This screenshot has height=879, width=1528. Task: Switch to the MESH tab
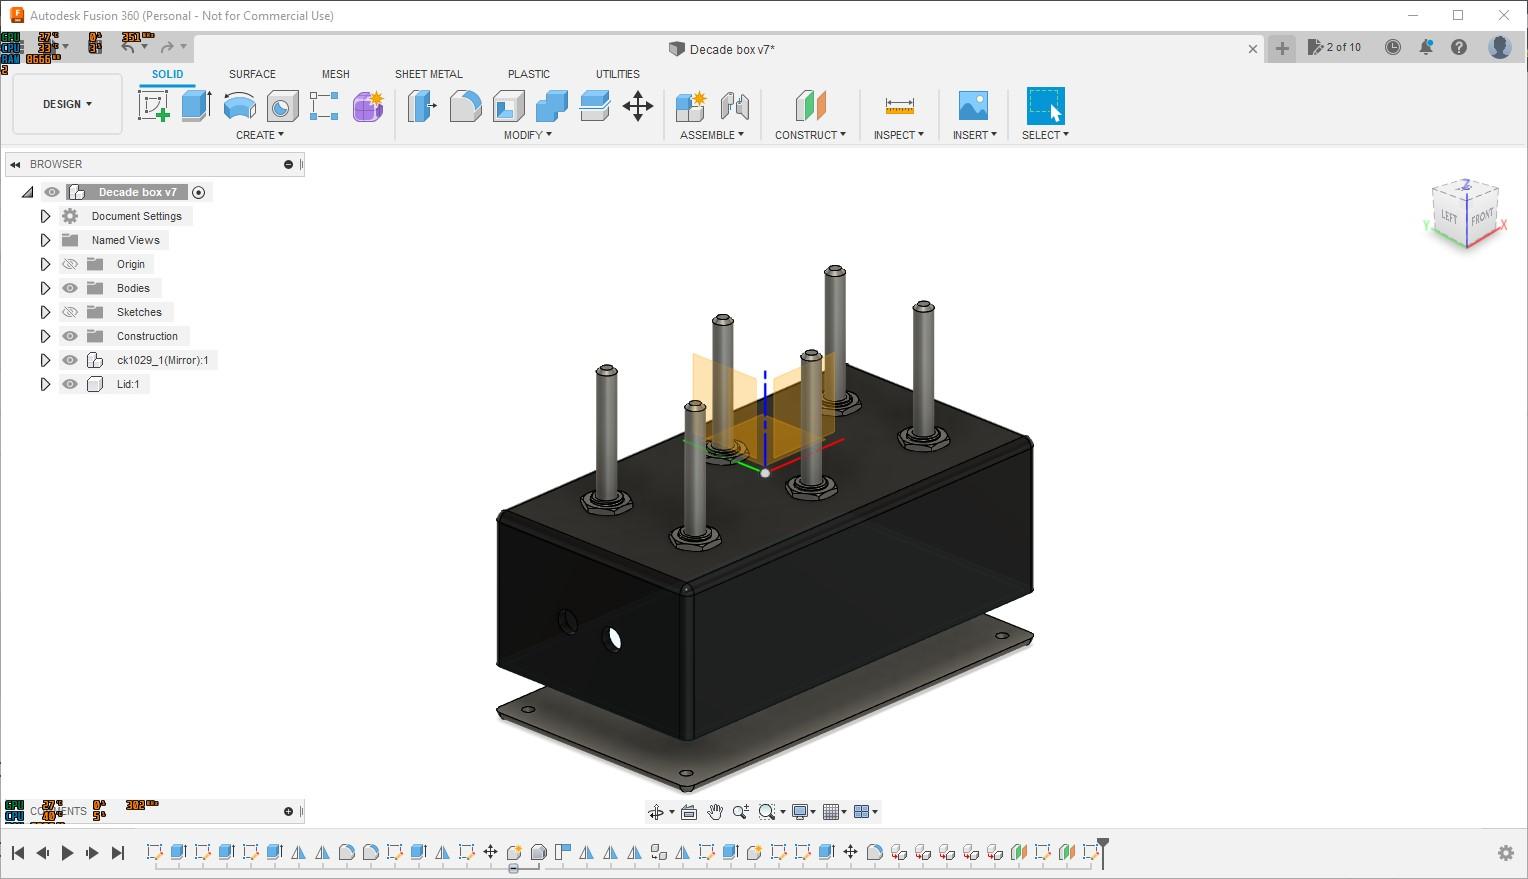pyautogui.click(x=336, y=74)
